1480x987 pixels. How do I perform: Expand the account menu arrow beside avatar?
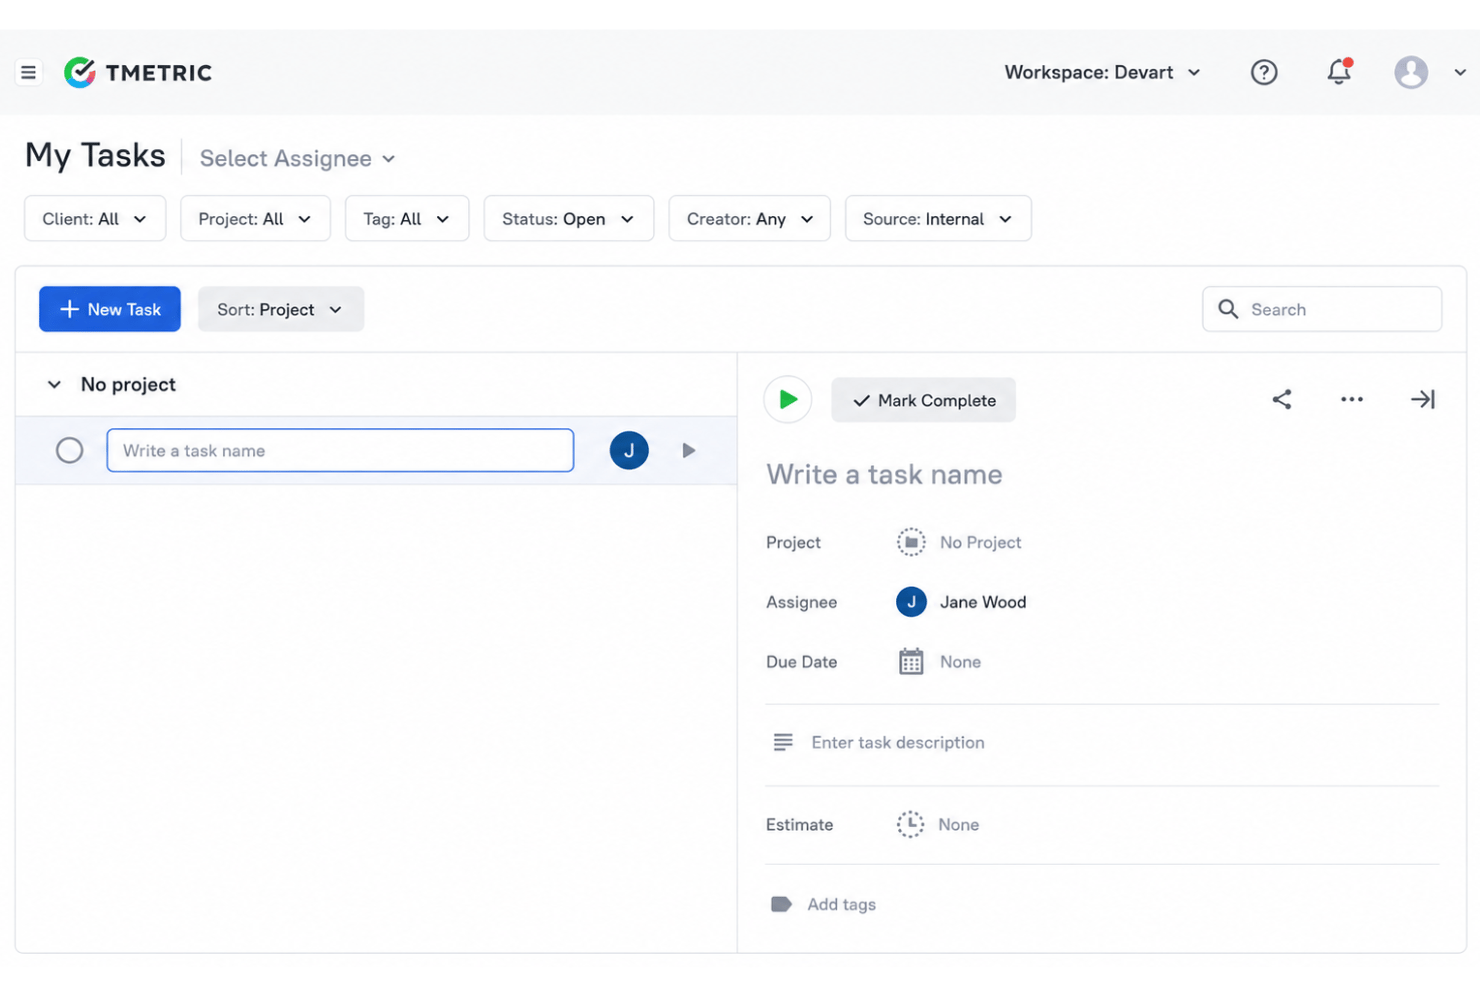coord(1460,72)
